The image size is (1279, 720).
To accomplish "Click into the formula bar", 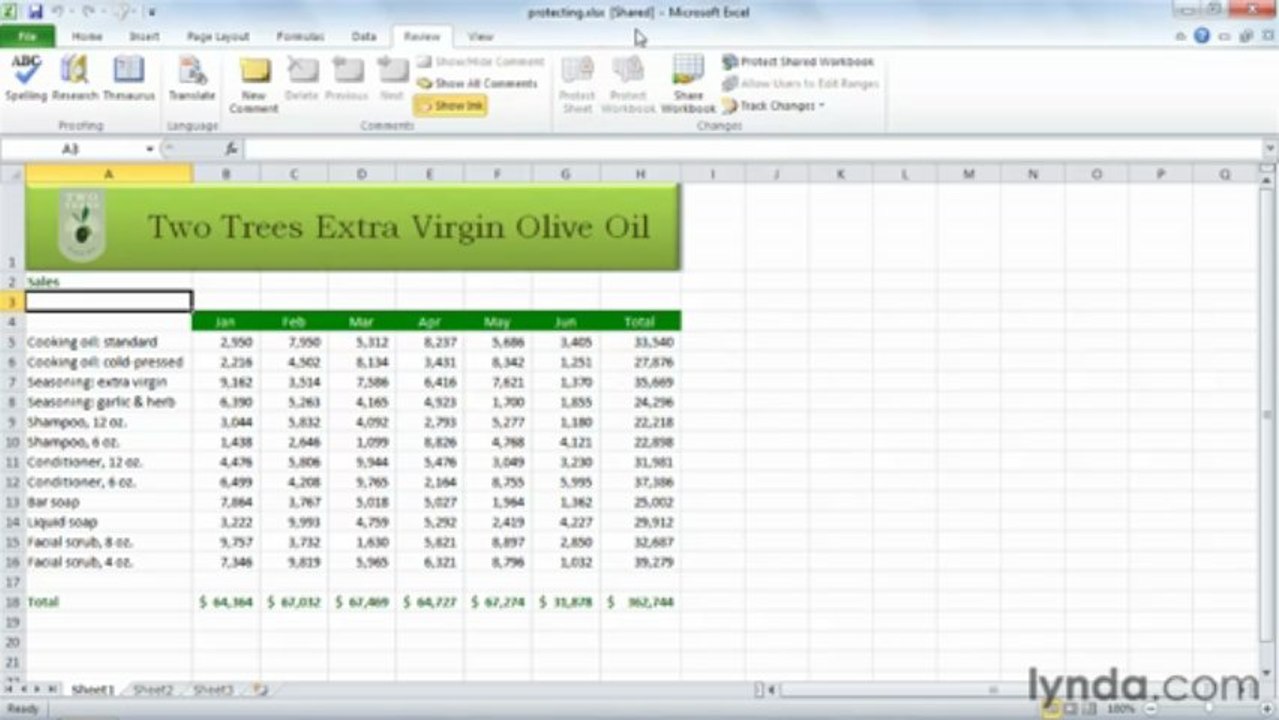I will click(752, 149).
